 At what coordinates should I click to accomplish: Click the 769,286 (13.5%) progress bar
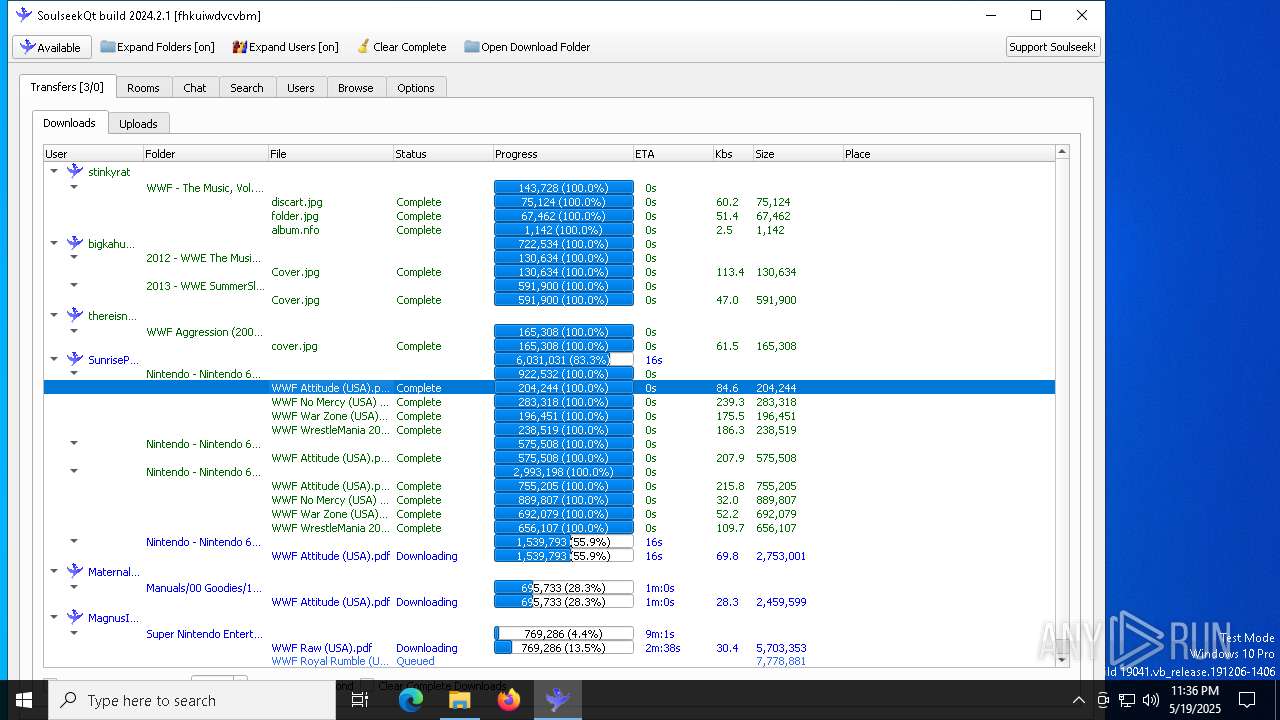click(x=564, y=648)
